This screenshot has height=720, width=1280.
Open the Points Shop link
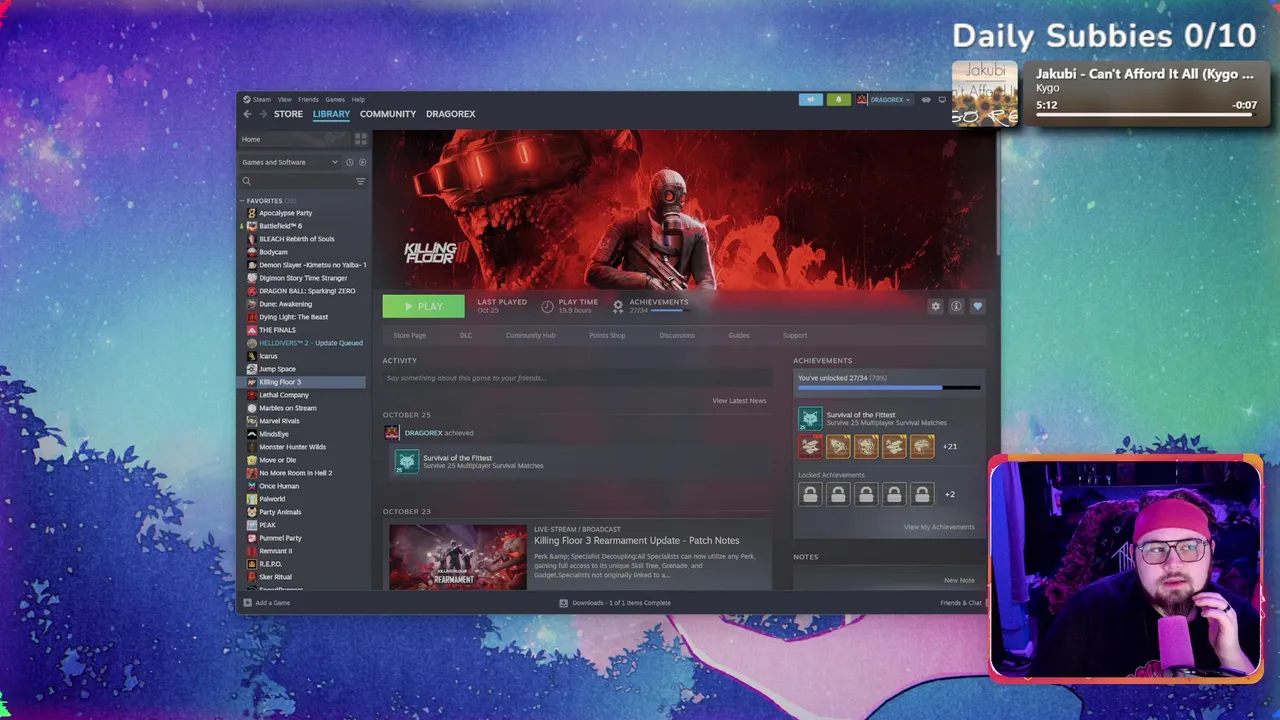coord(607,335)
